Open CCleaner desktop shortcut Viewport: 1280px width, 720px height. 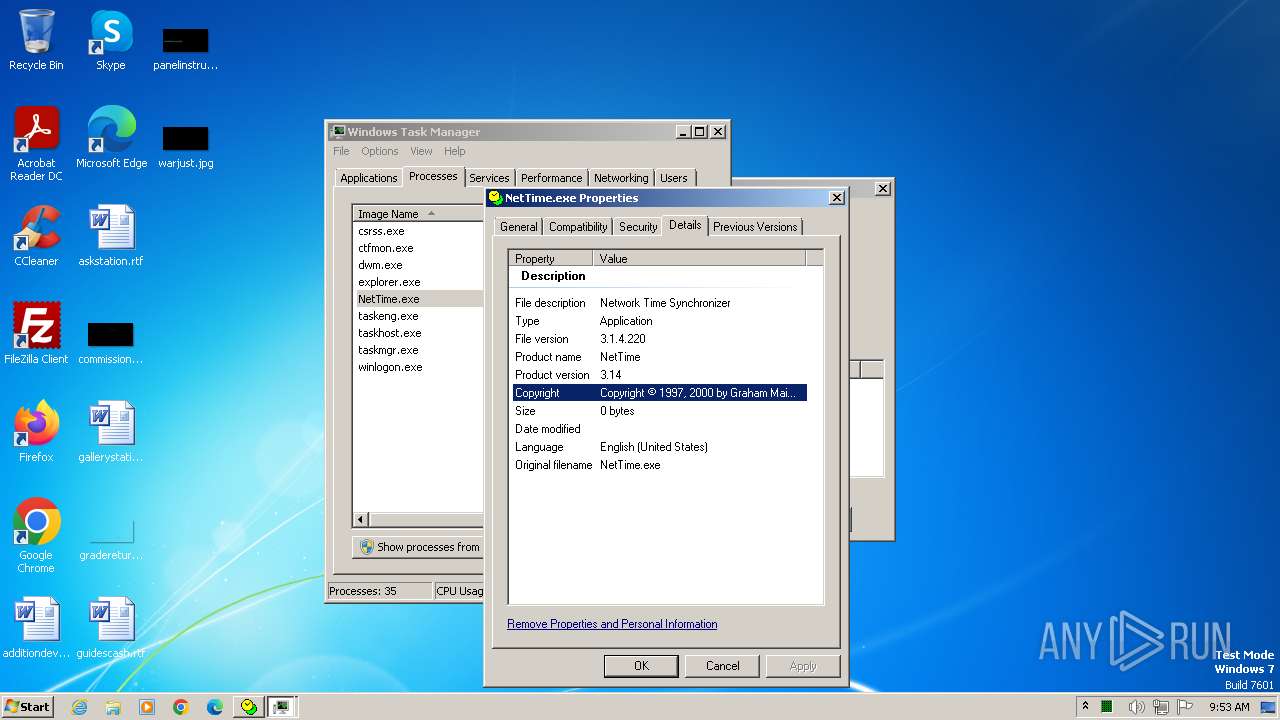36,236
